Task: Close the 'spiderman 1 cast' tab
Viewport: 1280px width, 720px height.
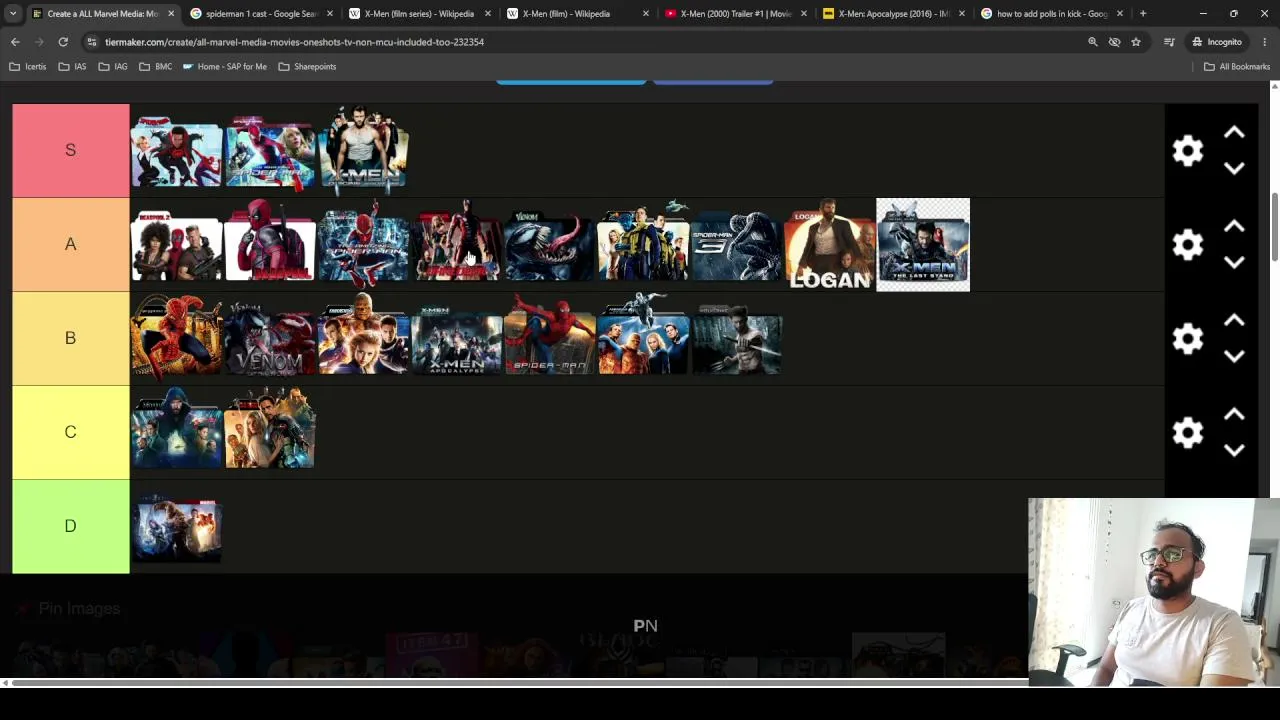Action: point(330,14)
